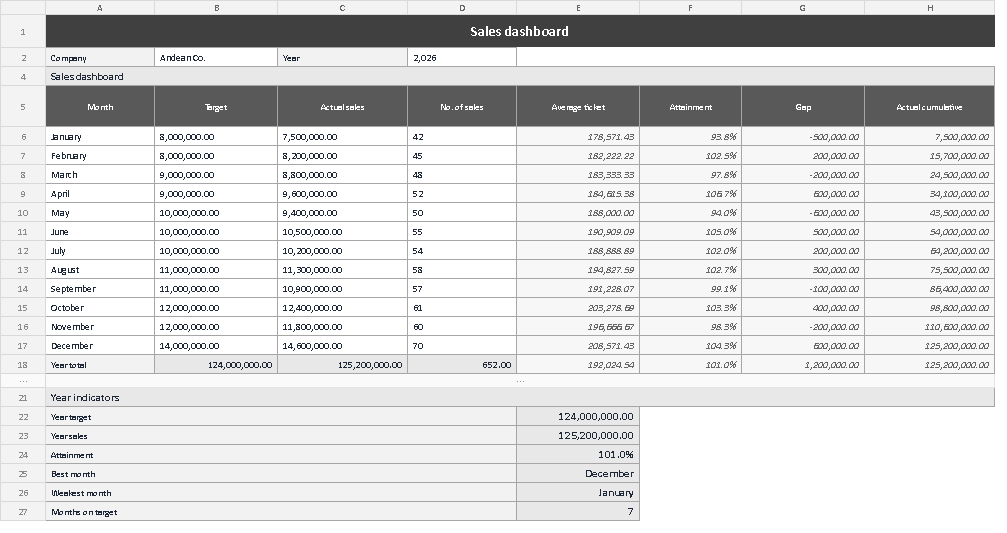
Task: Select column E header
Action: tap(578, 8)
